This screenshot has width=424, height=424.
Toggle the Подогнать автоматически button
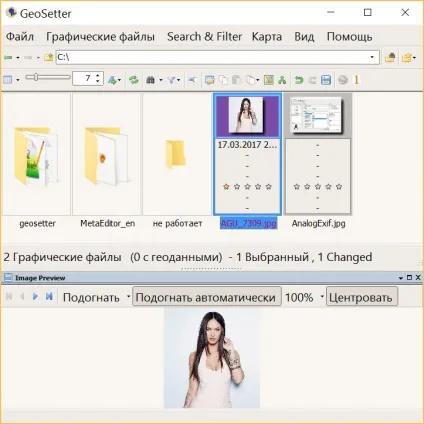click(x=207, y=297)
